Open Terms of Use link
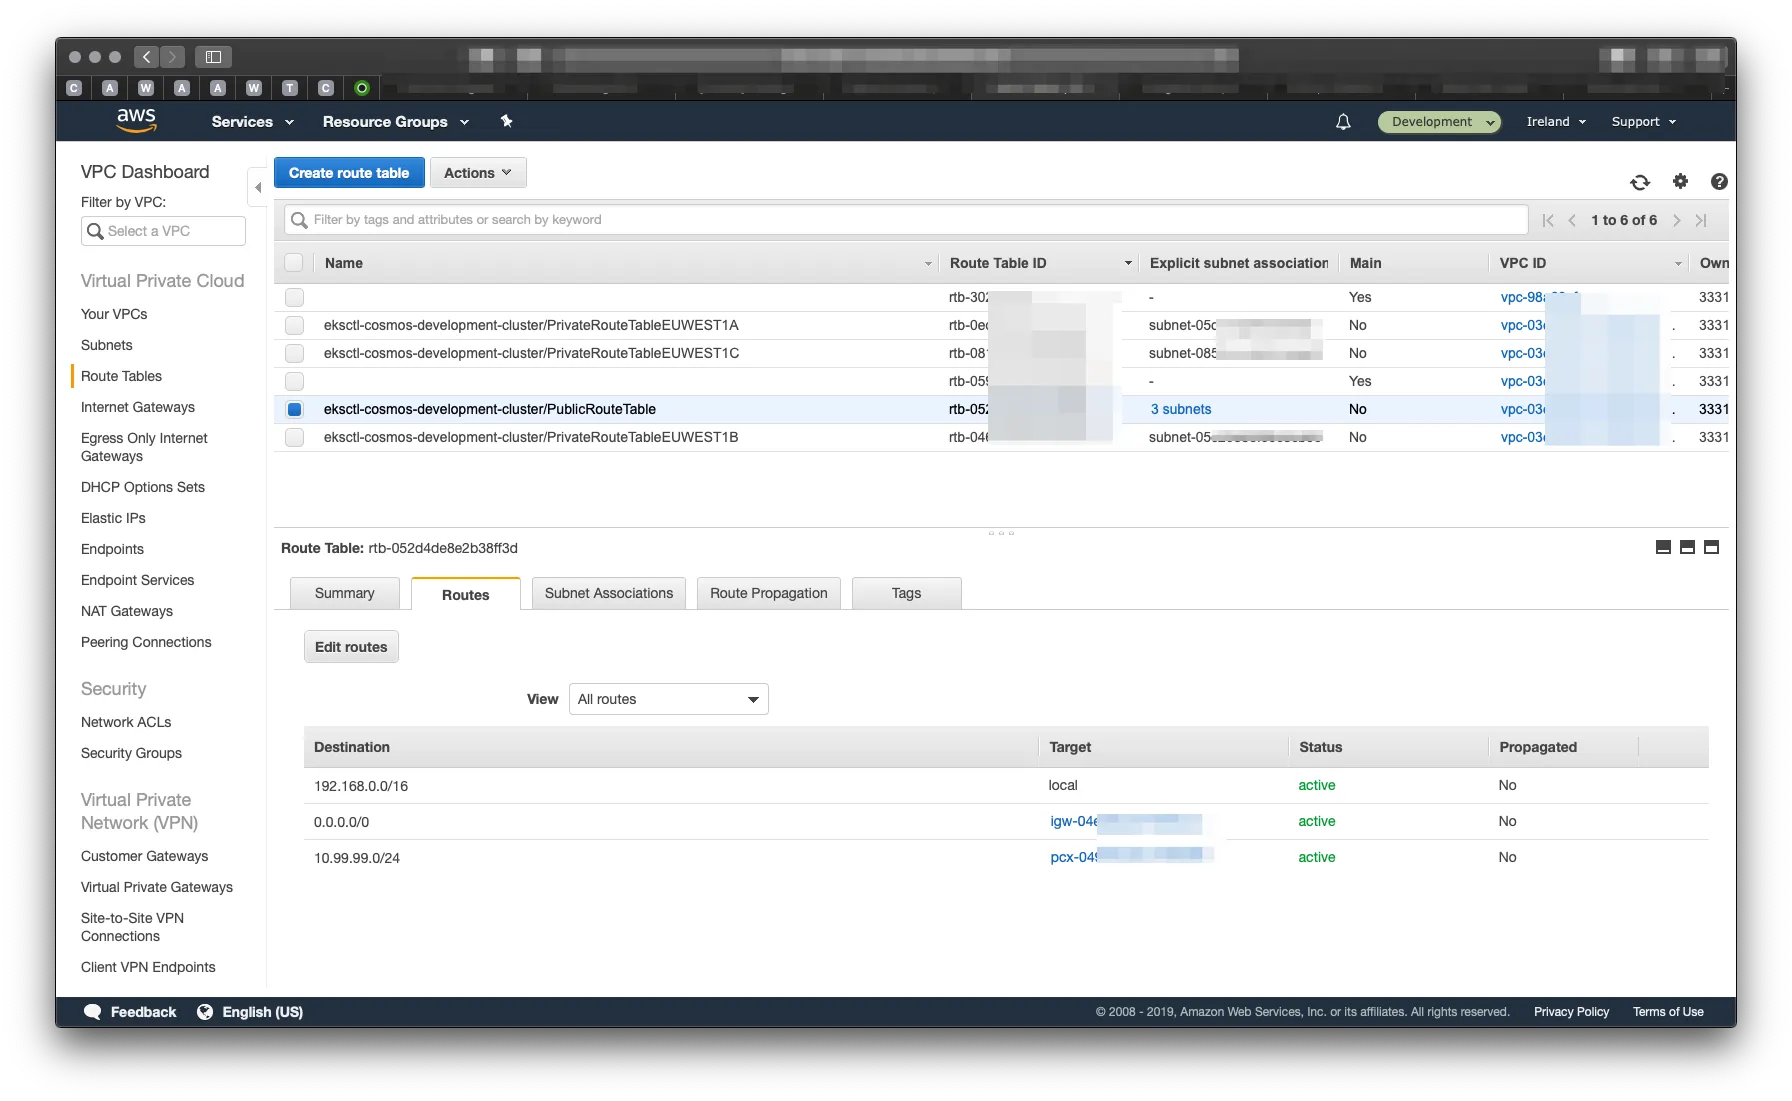 (1668, 1012)
